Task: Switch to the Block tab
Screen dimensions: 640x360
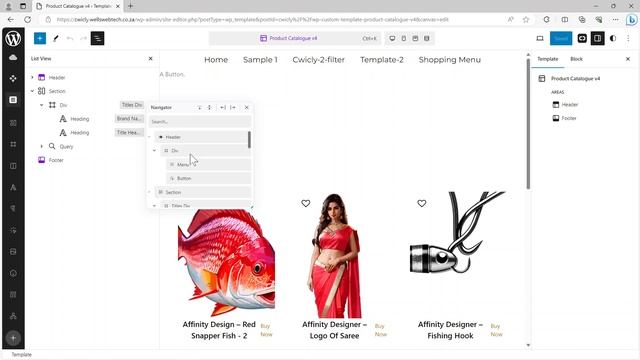Action: 576,59
